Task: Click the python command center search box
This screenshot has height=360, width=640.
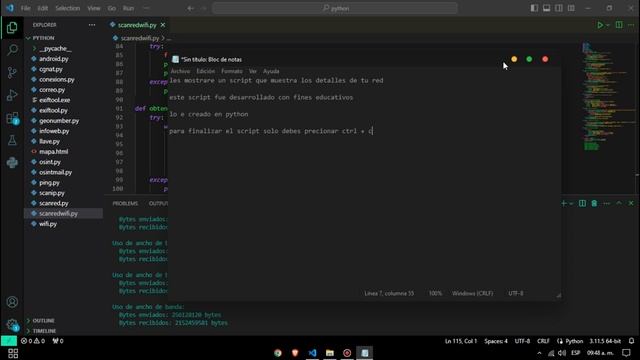Action: click(335, 8)
